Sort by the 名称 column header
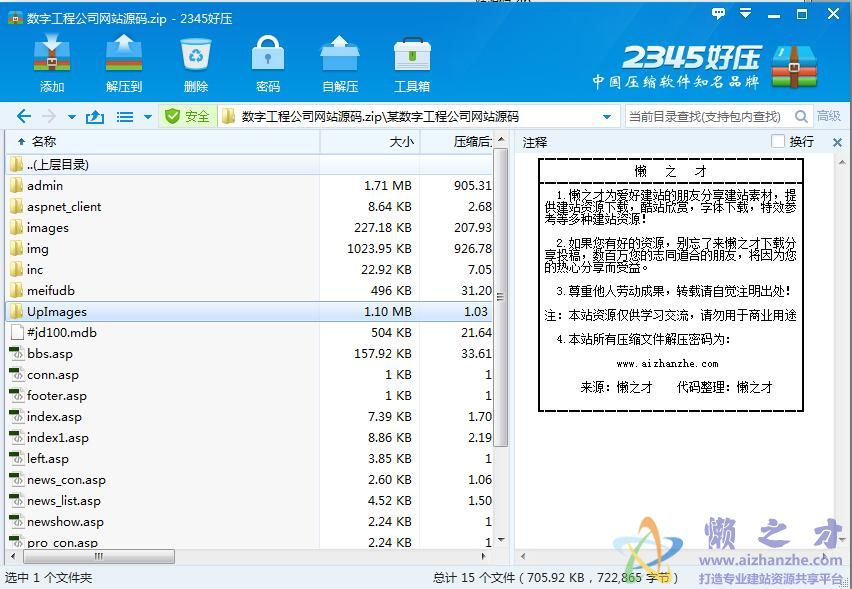852x589 pixels. click(x=163, y=142)
